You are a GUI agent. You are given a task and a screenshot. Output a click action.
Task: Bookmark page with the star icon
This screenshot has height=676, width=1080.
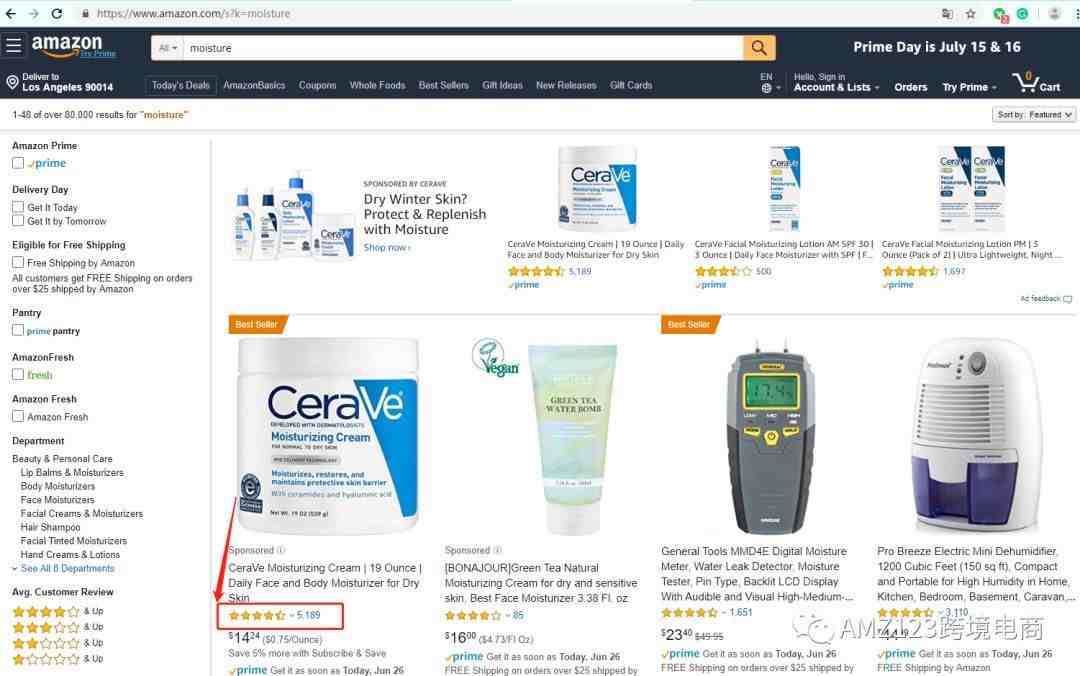click(970, 13)
